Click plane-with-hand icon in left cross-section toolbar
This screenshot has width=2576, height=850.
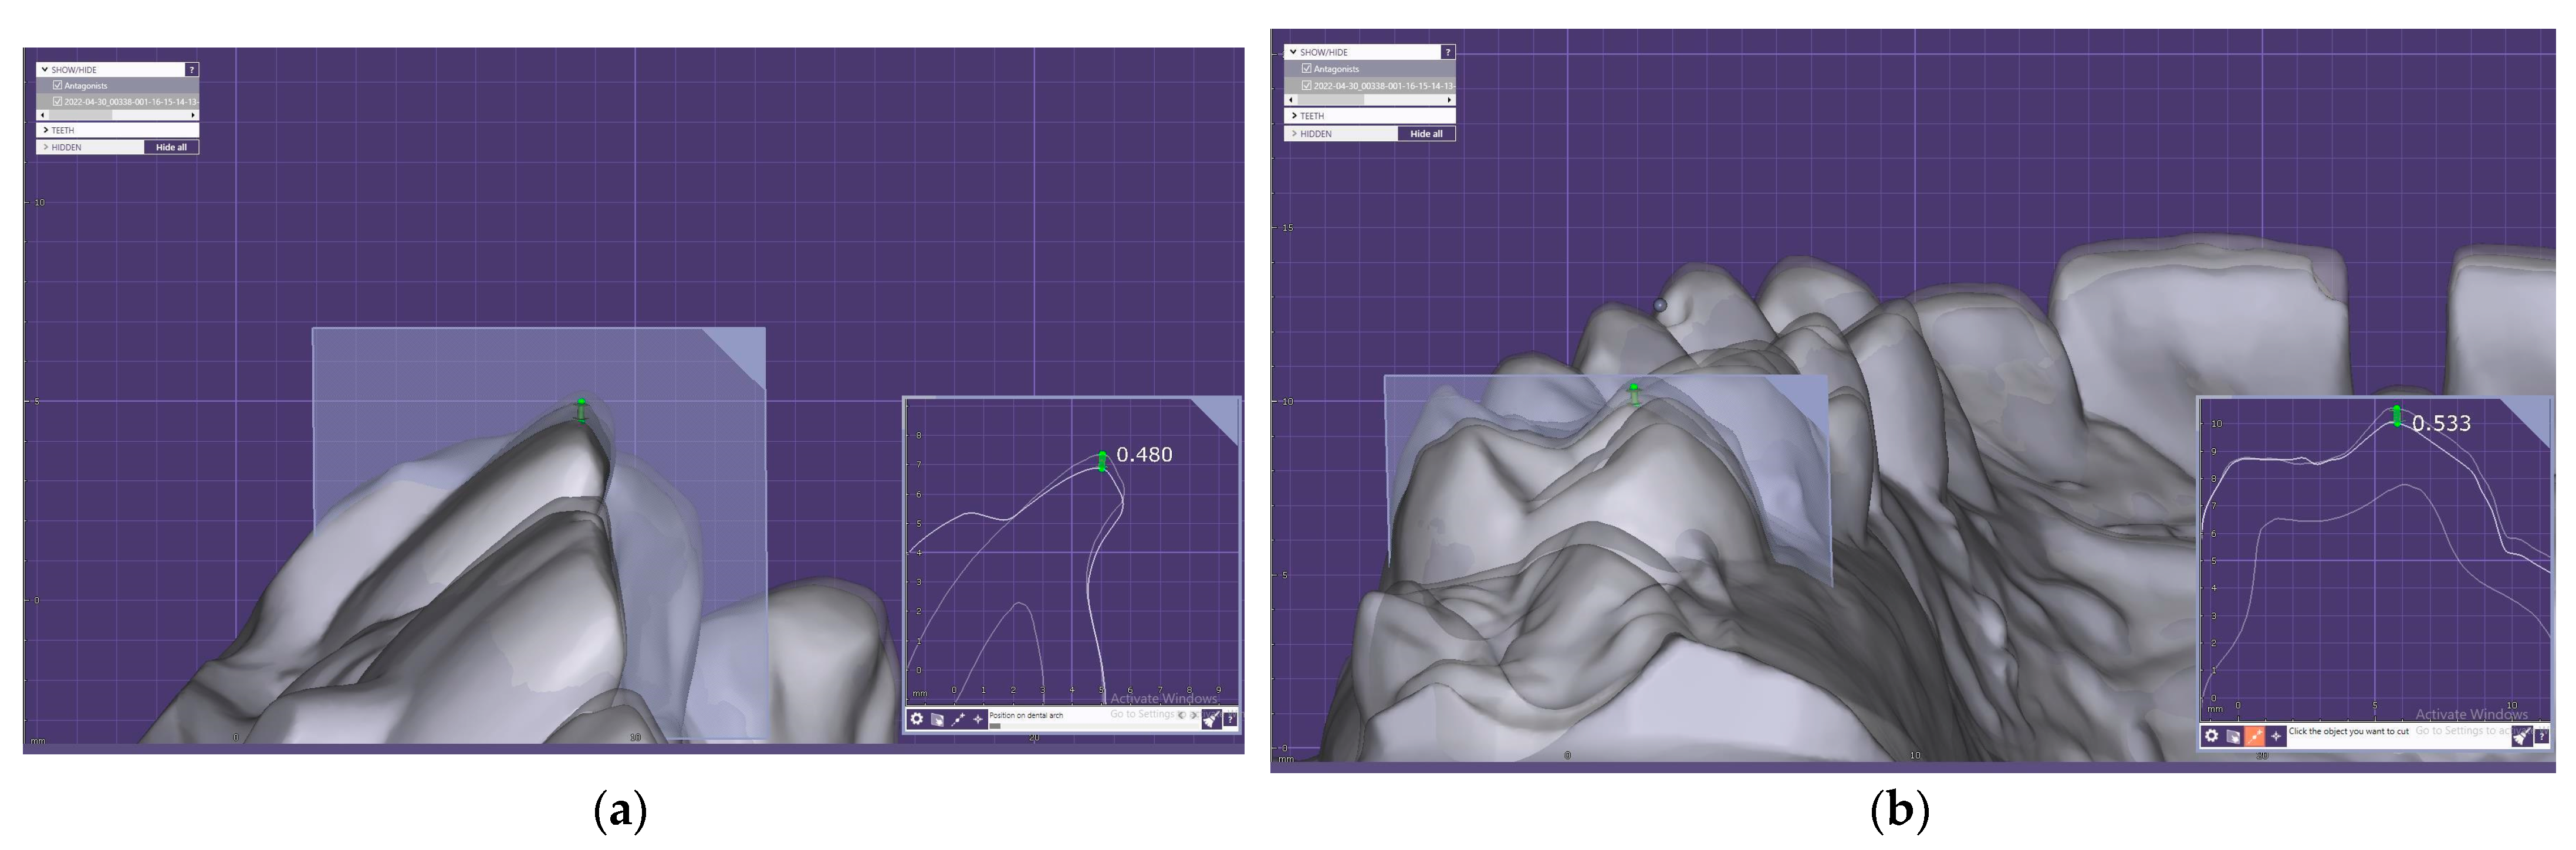point(937,719)
